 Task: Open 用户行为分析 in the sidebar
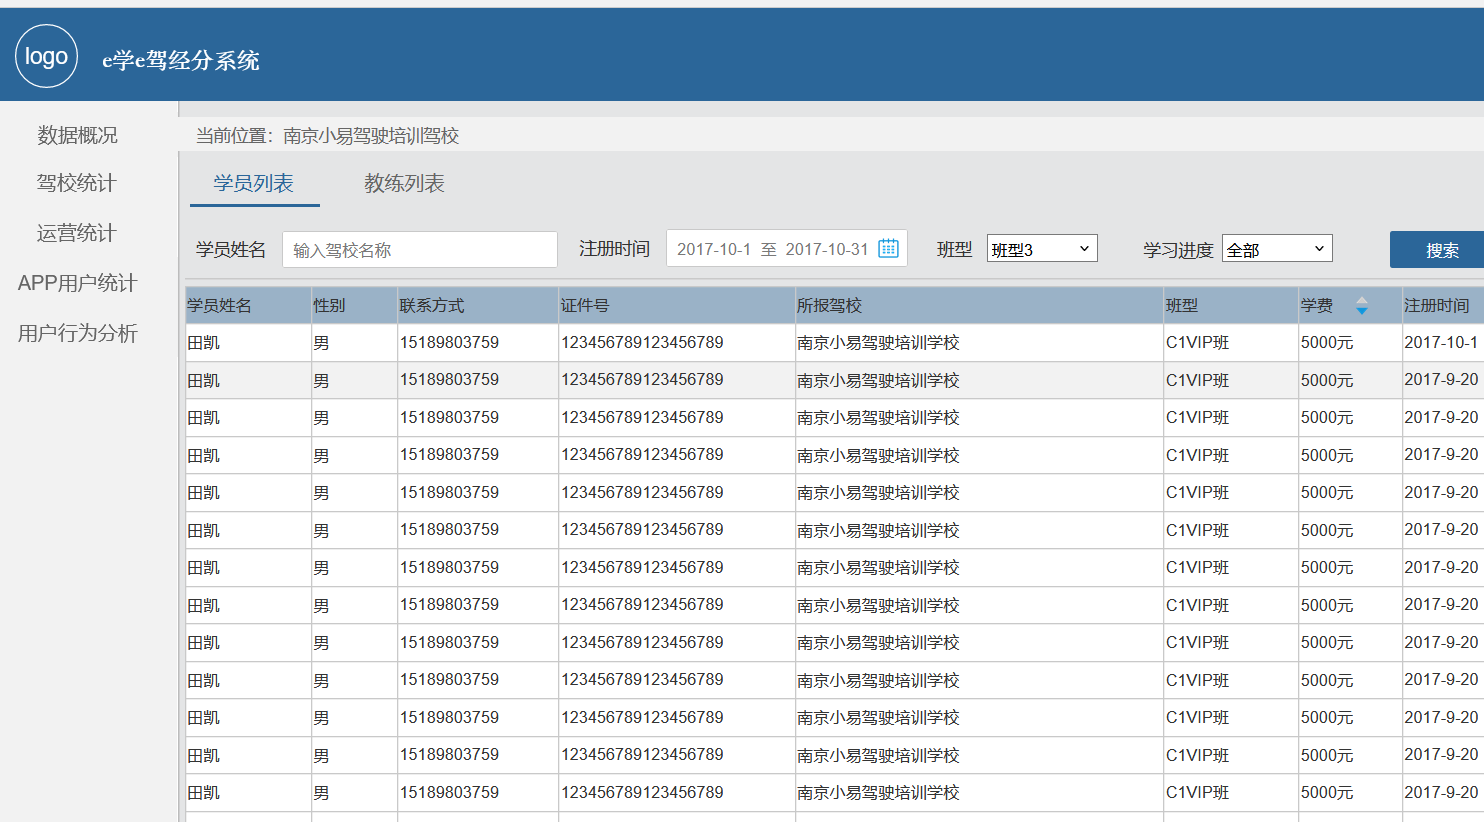(77, 333)
